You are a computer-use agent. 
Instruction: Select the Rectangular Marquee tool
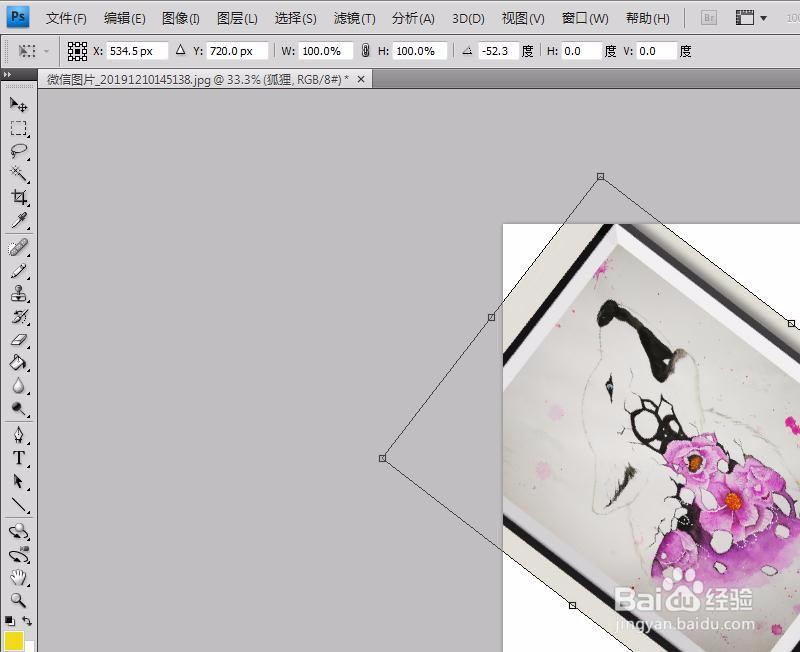coord(18,128)
